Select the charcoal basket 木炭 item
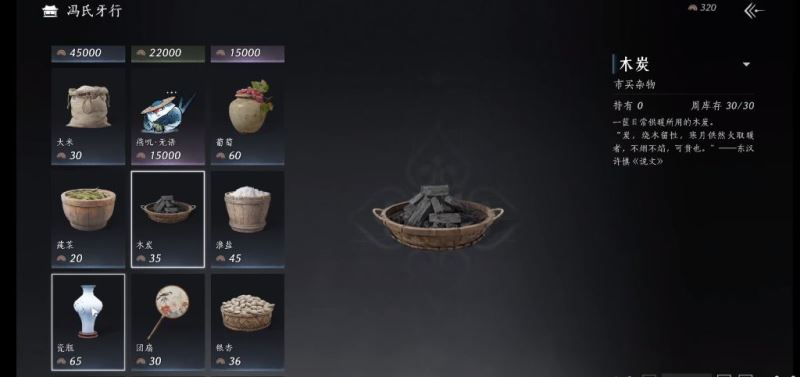This screenshot has height=377, width=800. pyautogui.click(x=168, y=219)
